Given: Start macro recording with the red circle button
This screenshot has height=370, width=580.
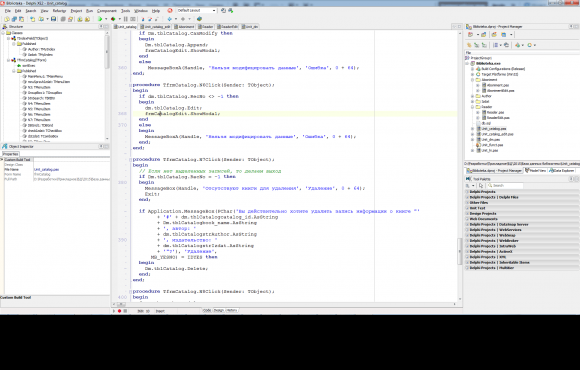Looking at the screenshot, I should point(119,311).
